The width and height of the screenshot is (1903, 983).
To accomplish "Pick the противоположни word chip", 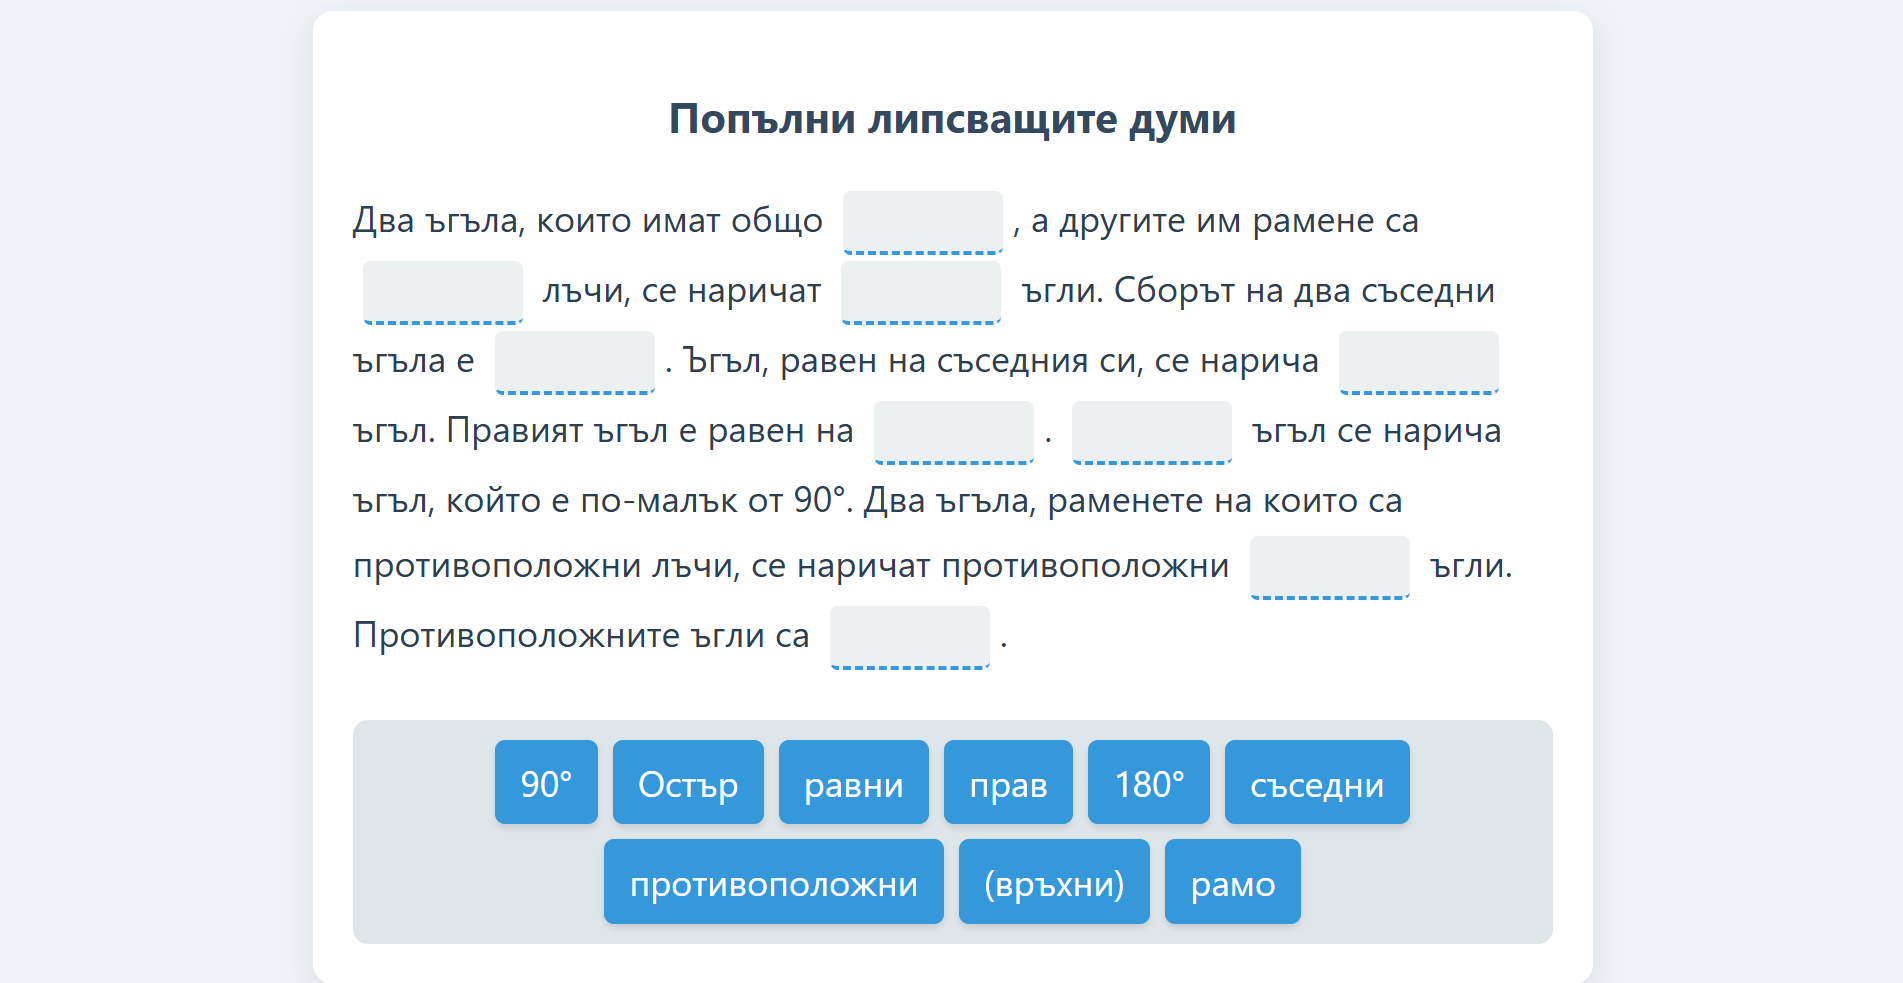I will coord(773,882).
